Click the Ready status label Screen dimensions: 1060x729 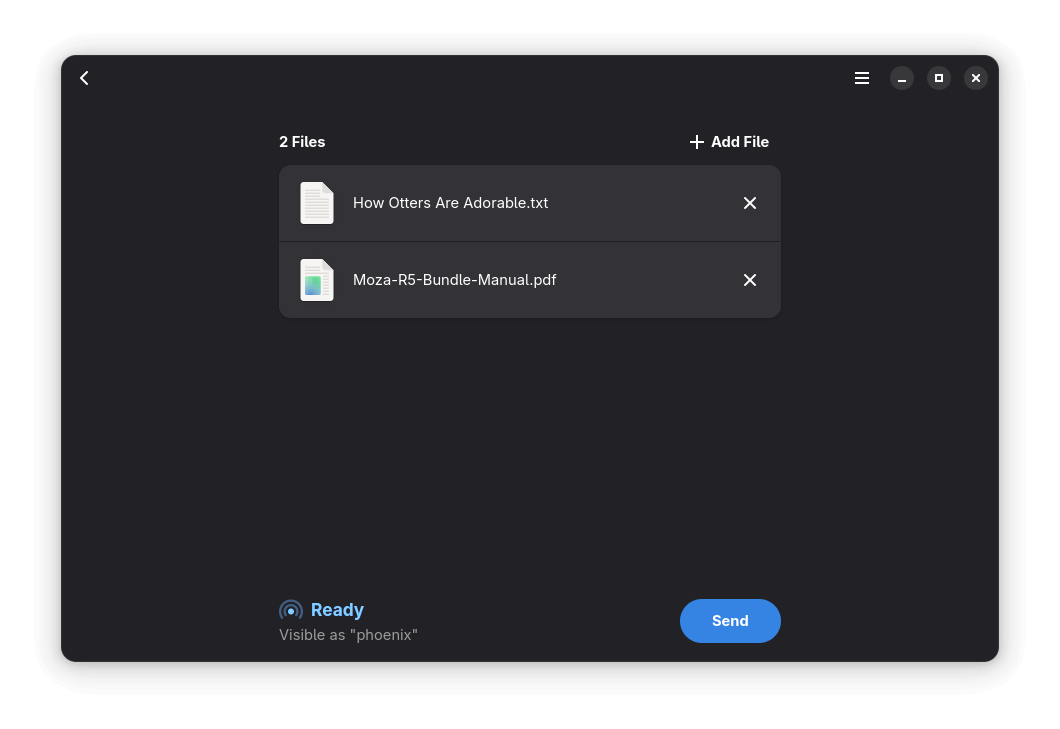tap(337, 609)
